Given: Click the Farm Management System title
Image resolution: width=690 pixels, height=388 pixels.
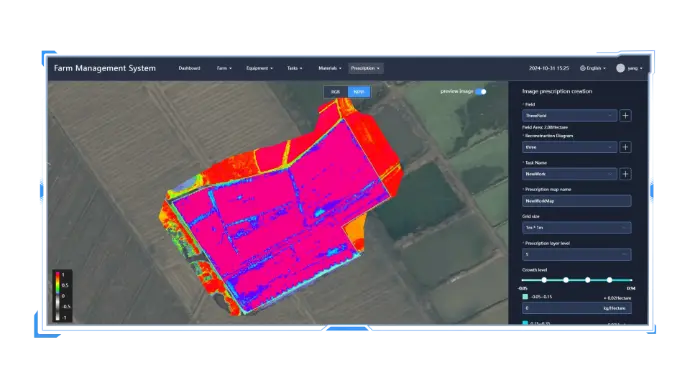Looking at the screenshot, I should click(105, 68).
